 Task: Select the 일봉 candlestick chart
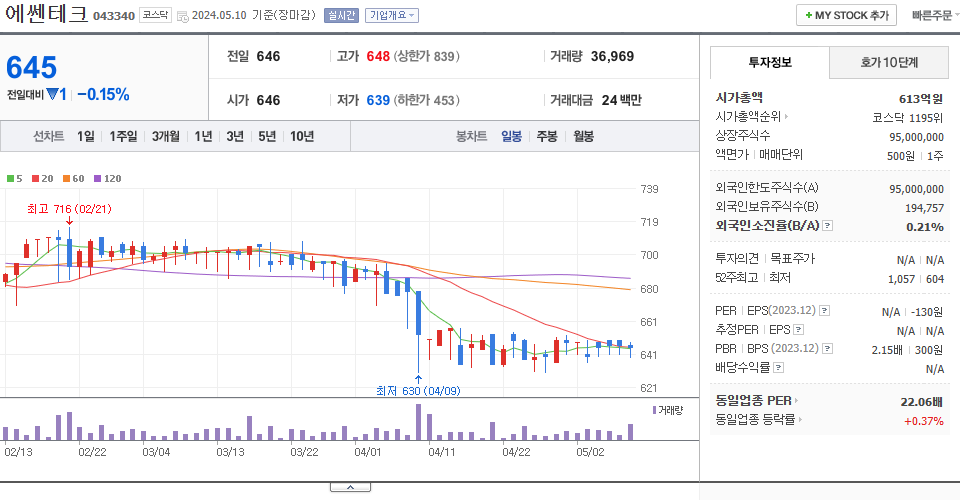[x=511, y=136]
